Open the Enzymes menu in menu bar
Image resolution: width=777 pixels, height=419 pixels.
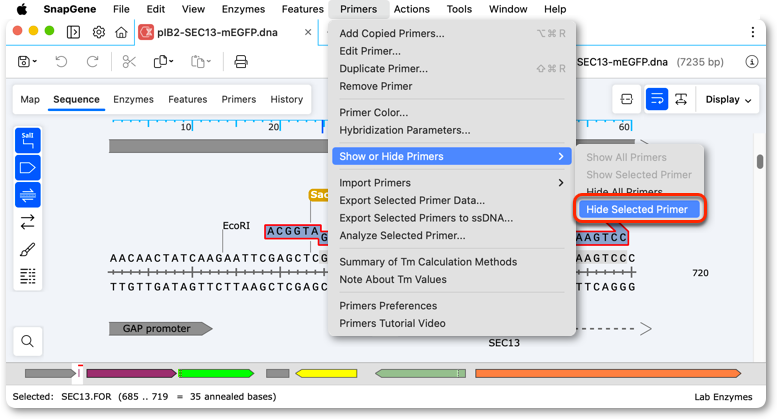[243, 9]
